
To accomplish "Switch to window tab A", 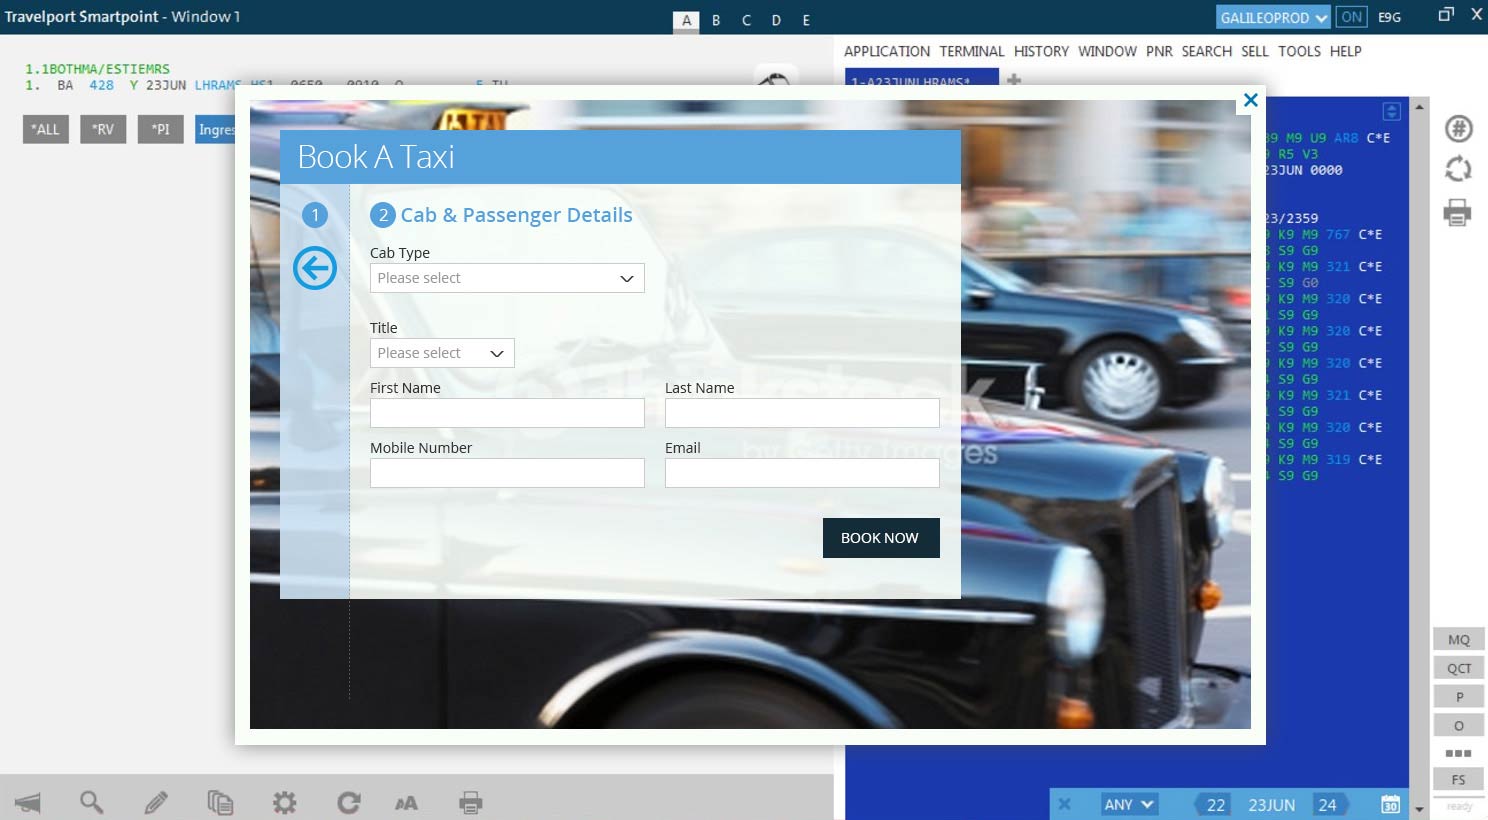I will [686, 20].
